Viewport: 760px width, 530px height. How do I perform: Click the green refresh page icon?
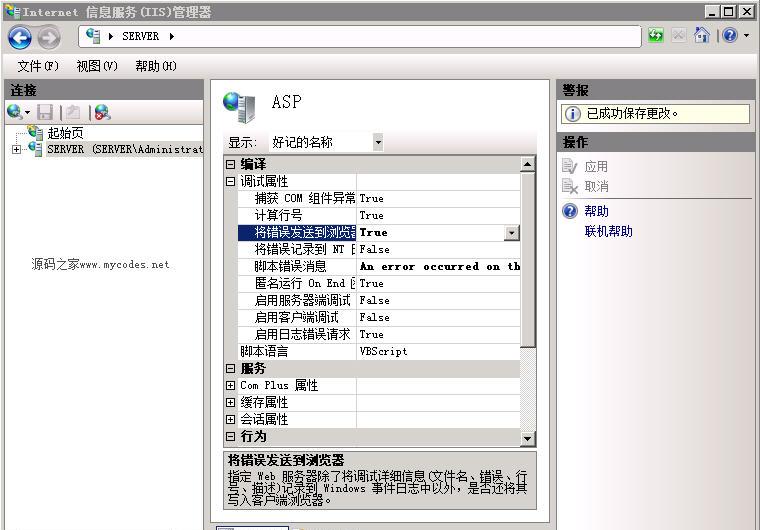tap(656, 35)
